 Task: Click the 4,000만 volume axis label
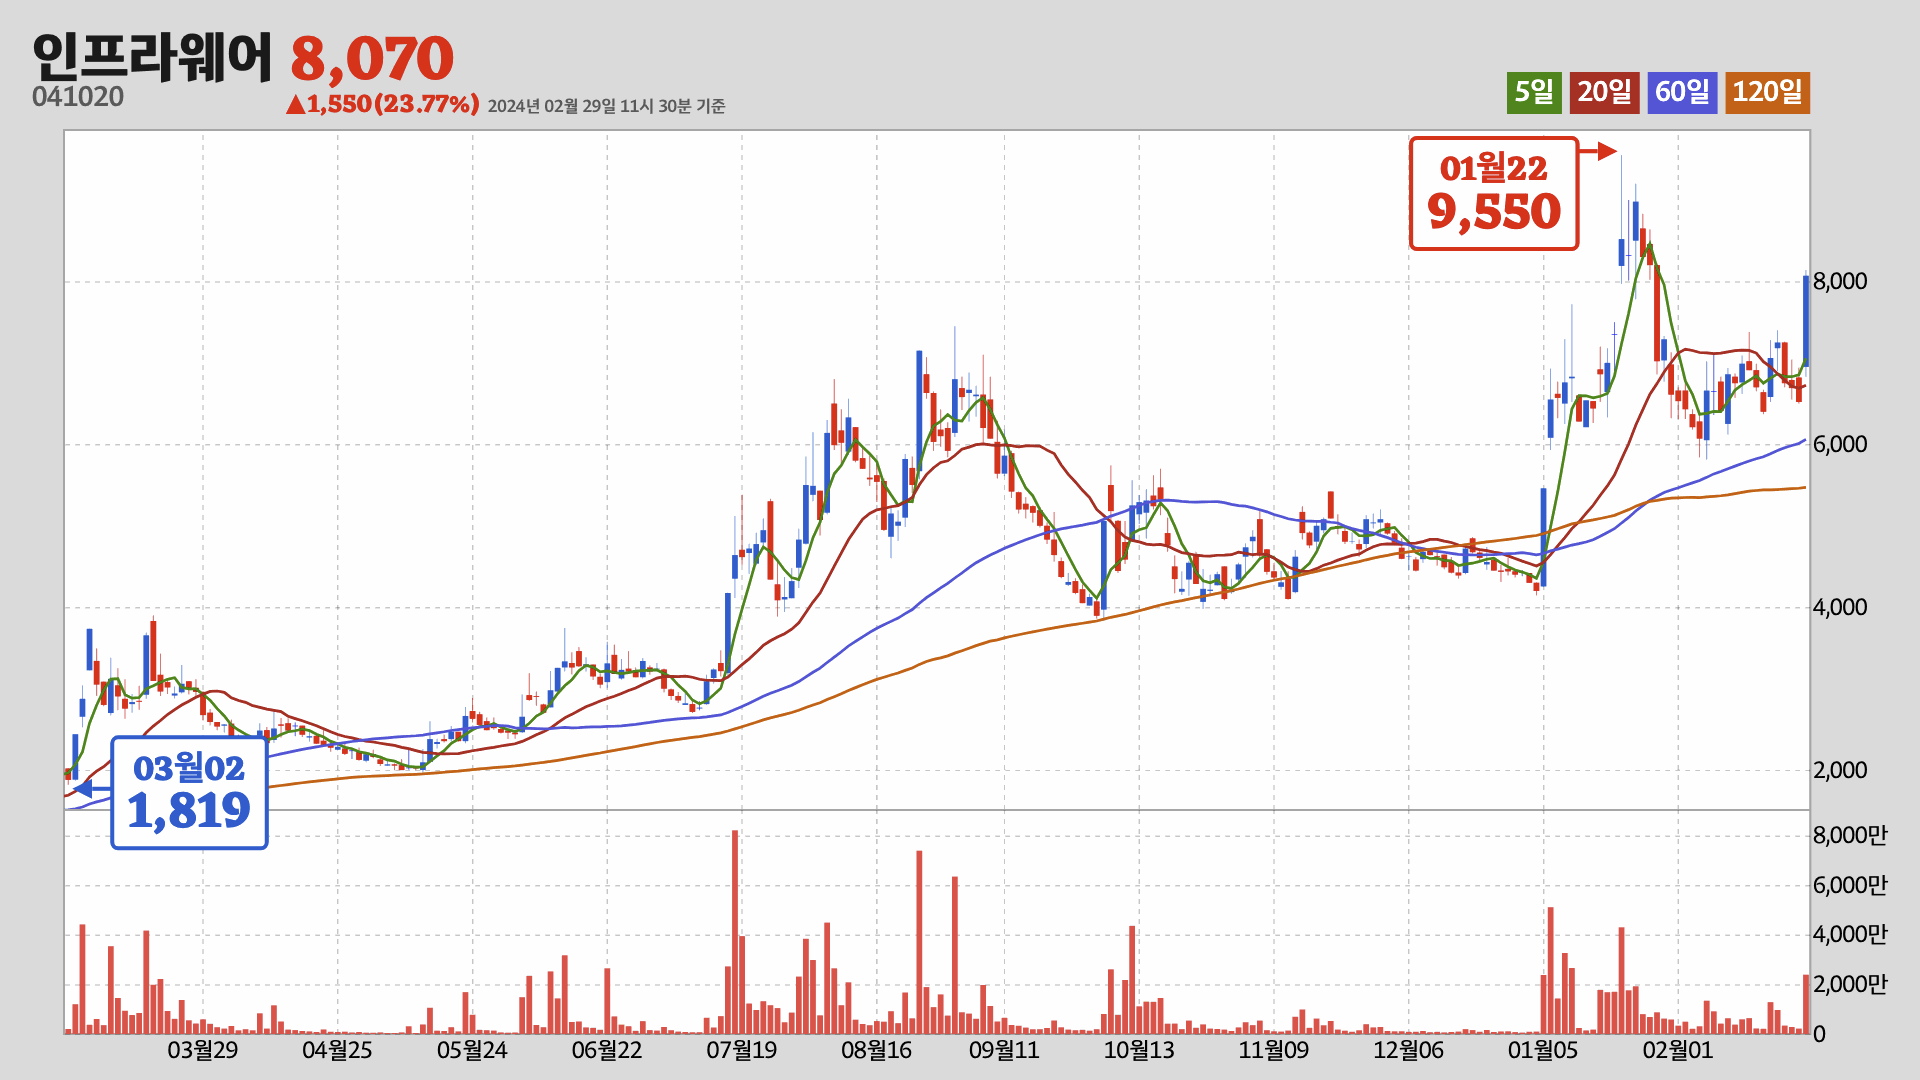point(1850,934)
